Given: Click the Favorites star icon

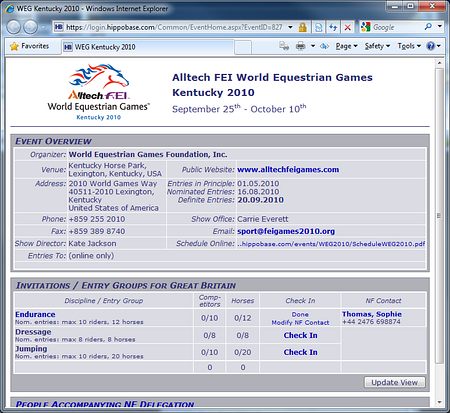Looking at the screenshot, I should tap(14, 46).
